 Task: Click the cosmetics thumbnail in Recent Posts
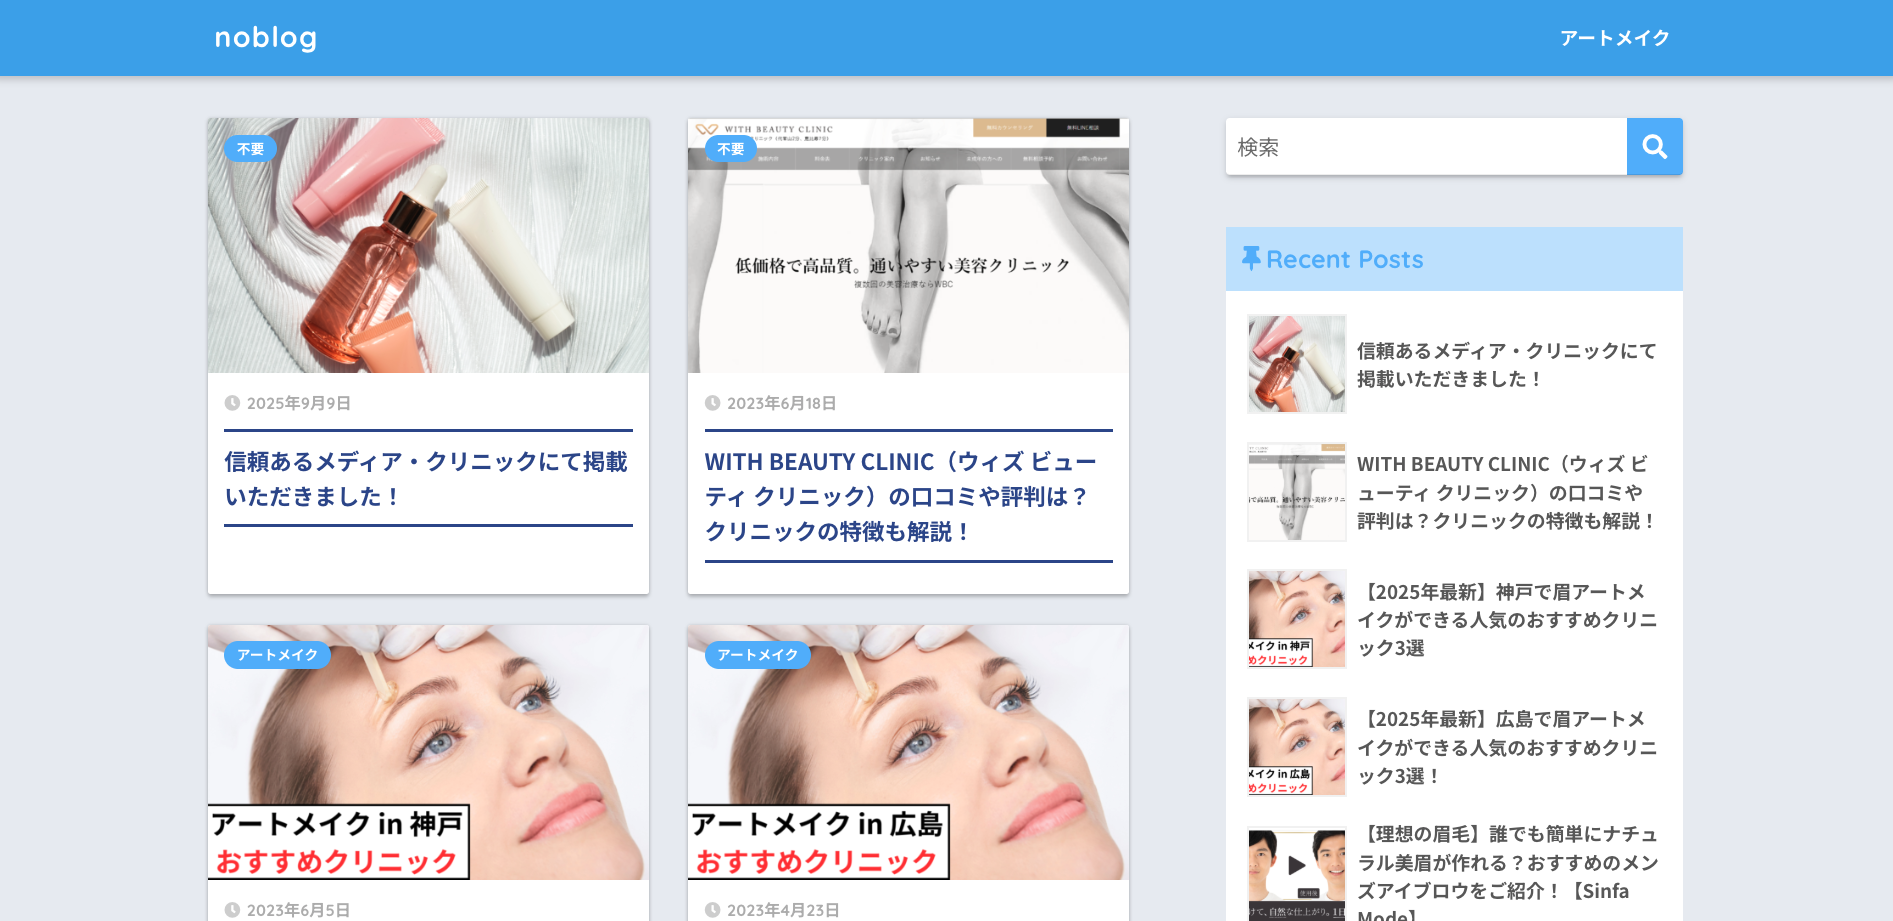1296,363
